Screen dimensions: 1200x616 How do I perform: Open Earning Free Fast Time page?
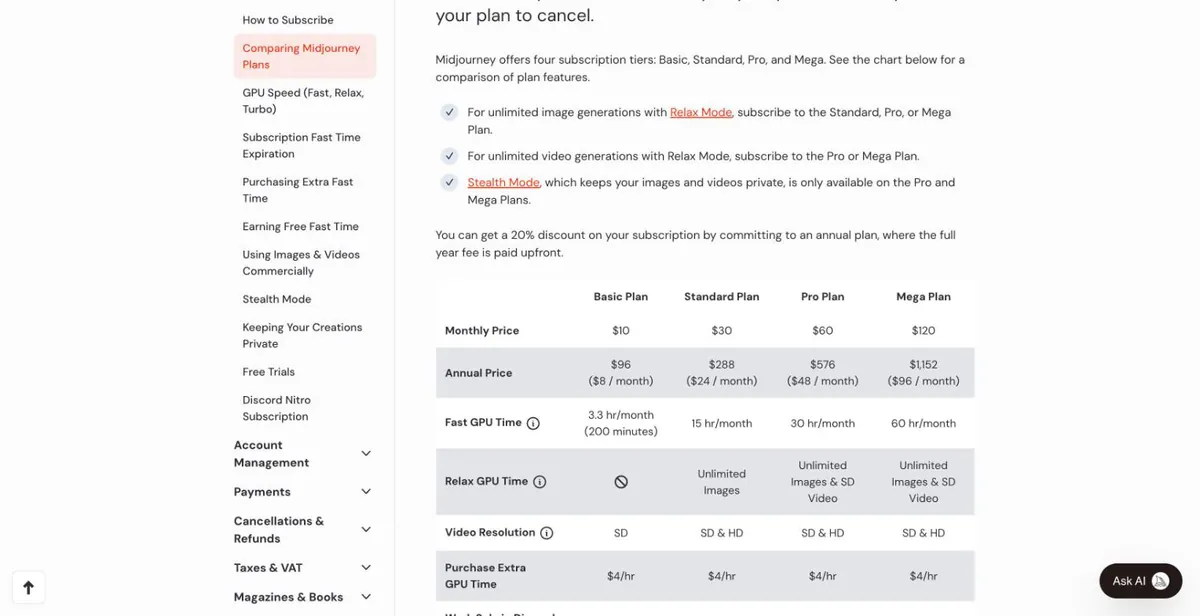pyautogui.click(x=300, y=227)
